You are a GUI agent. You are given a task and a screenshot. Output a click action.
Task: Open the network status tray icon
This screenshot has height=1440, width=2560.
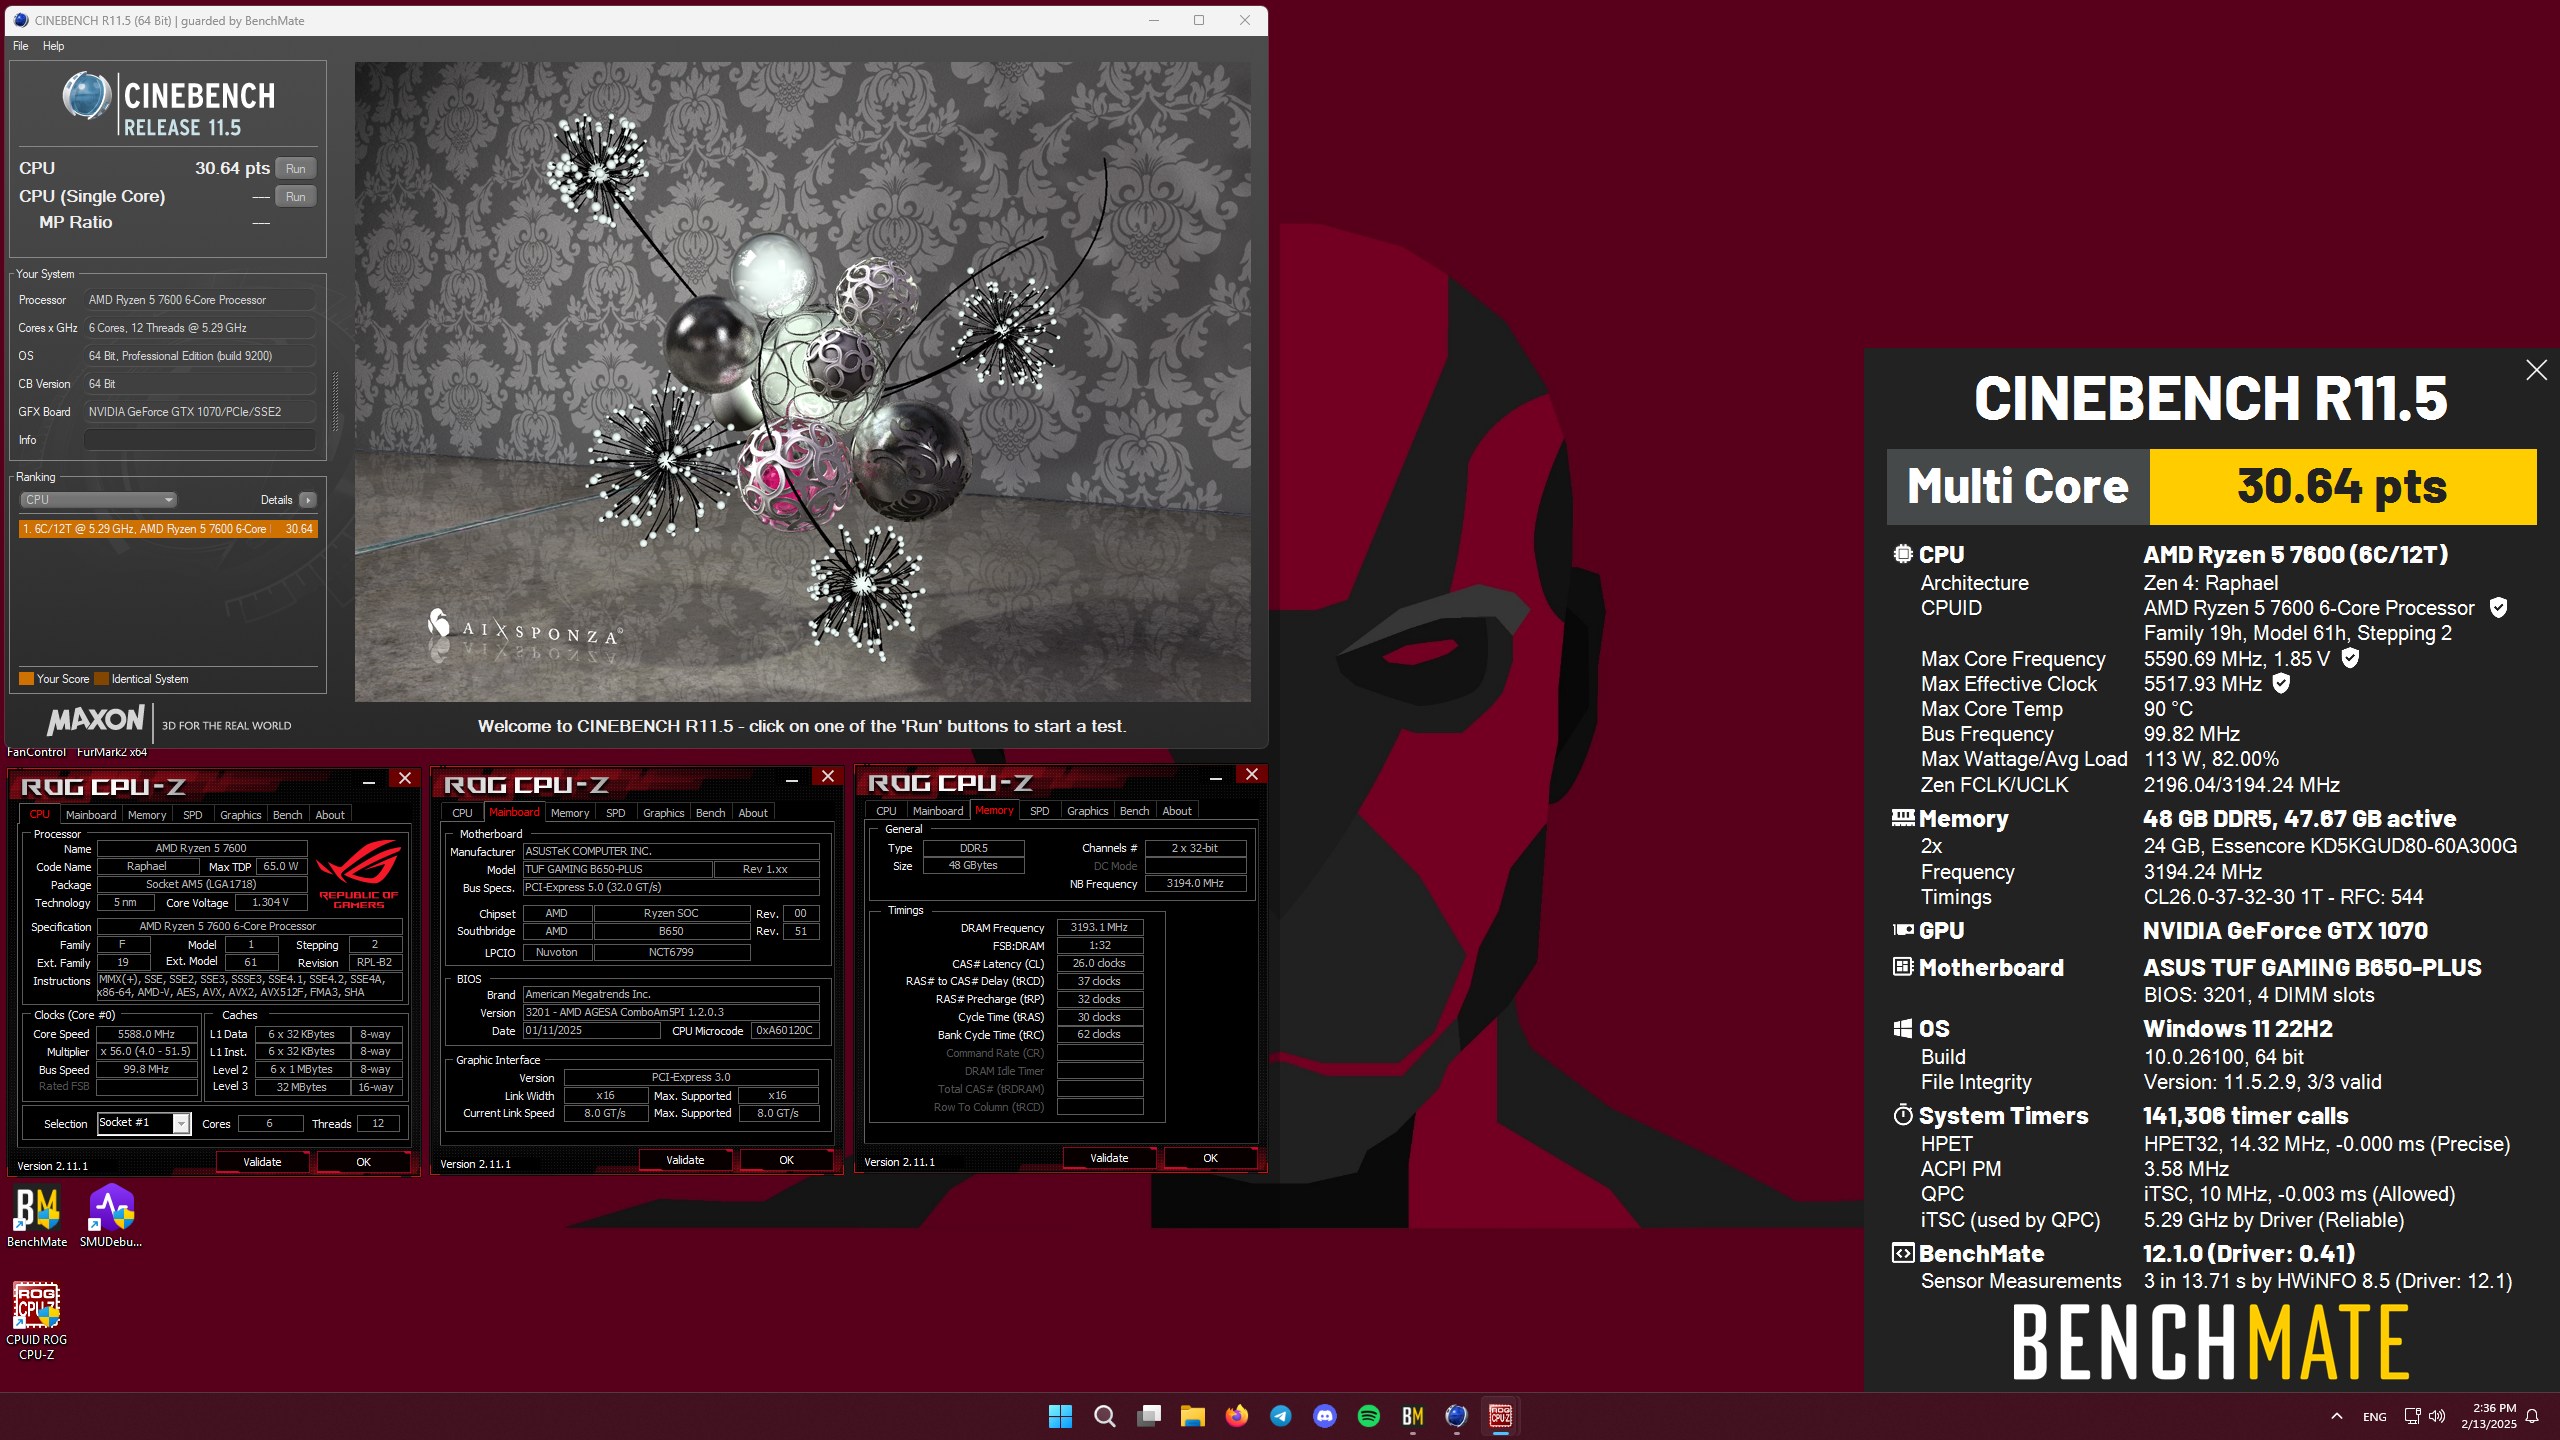tap(2412, 1416)
